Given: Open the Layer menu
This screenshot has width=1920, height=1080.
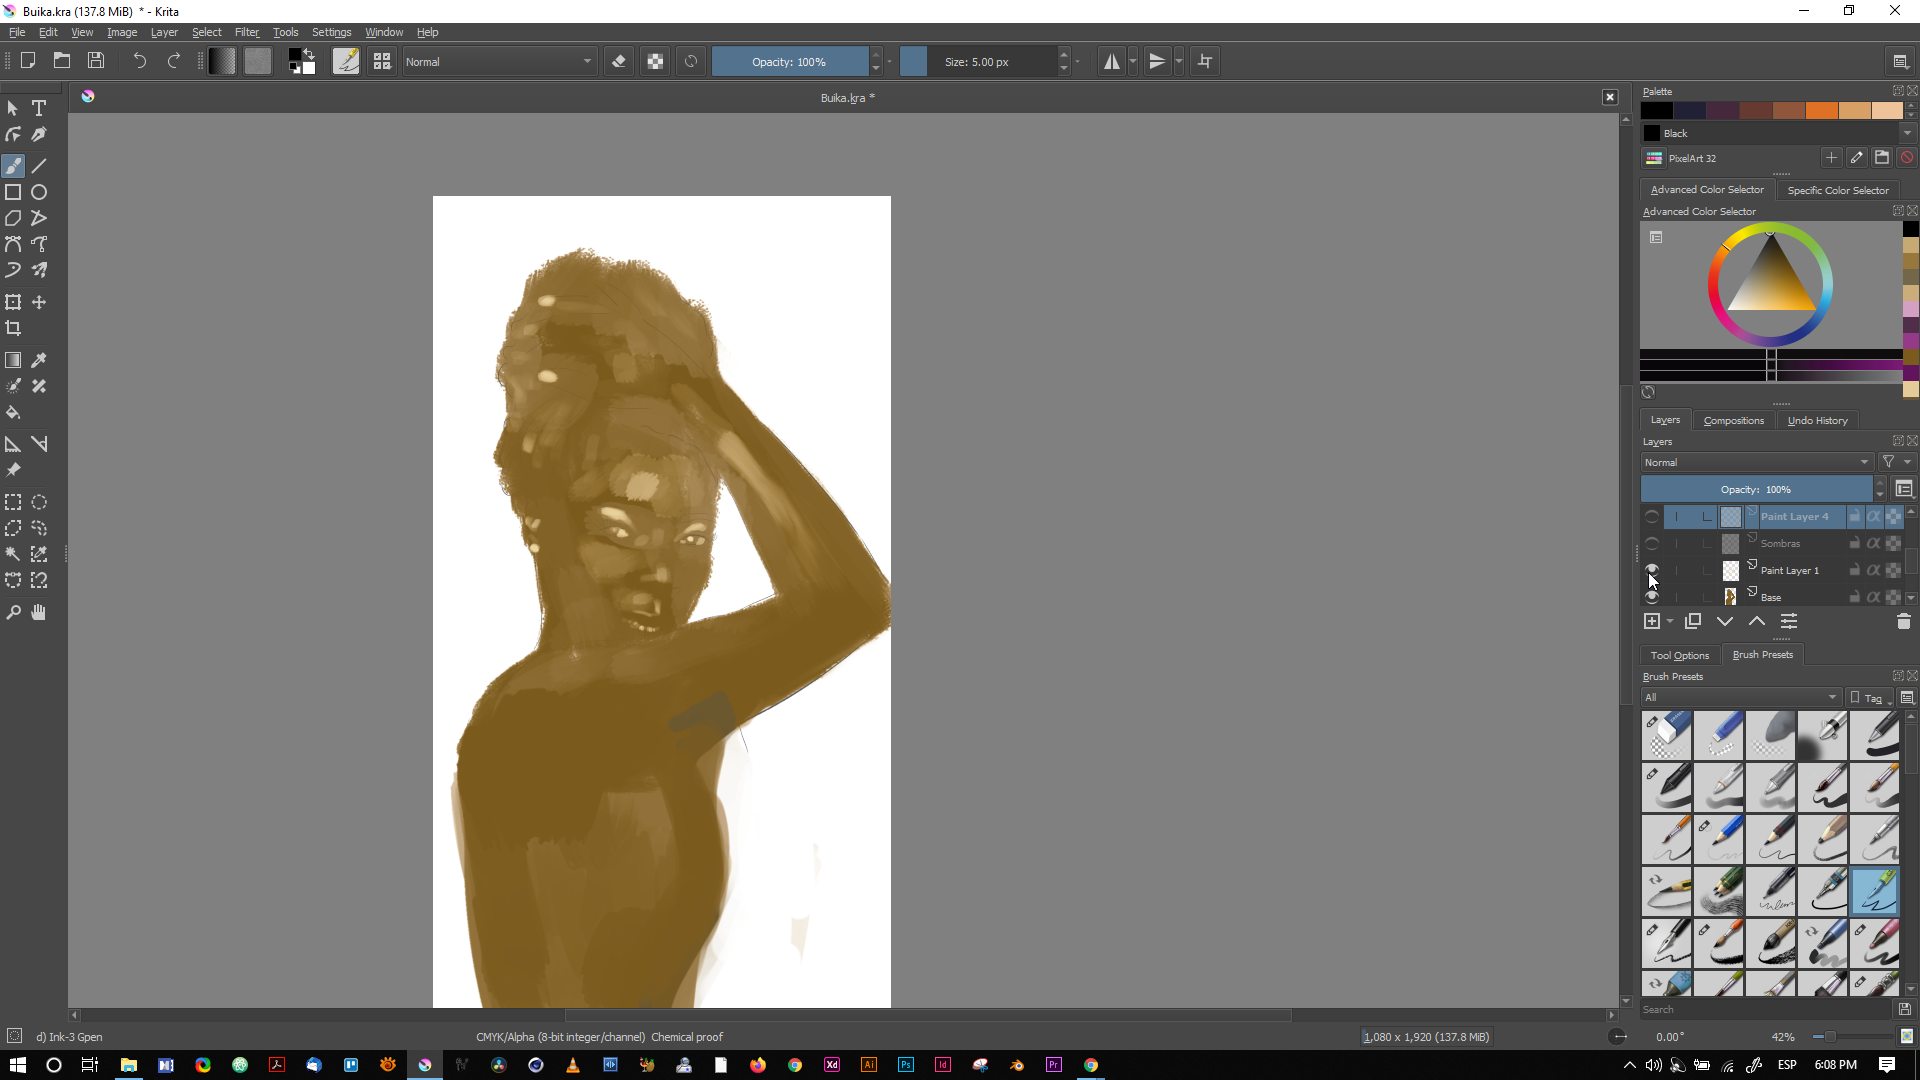Looking at the screenshot, I should coord(164,32).
